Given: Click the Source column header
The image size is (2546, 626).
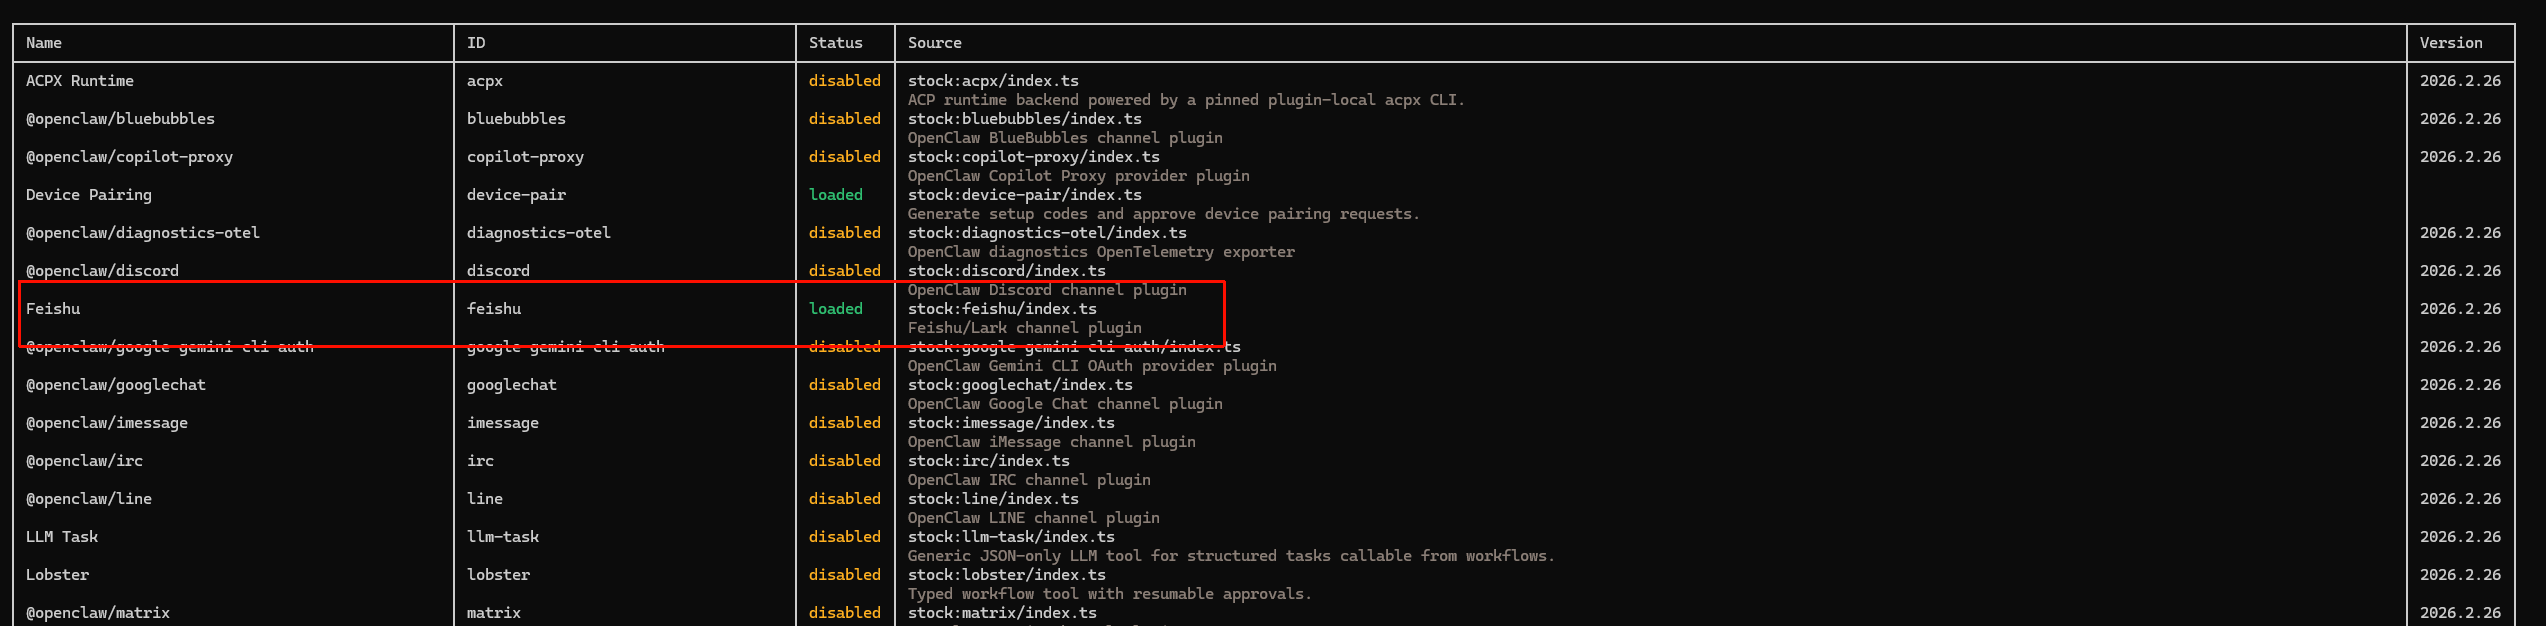Looking at the screenshot, I should (x=934, y=43).
